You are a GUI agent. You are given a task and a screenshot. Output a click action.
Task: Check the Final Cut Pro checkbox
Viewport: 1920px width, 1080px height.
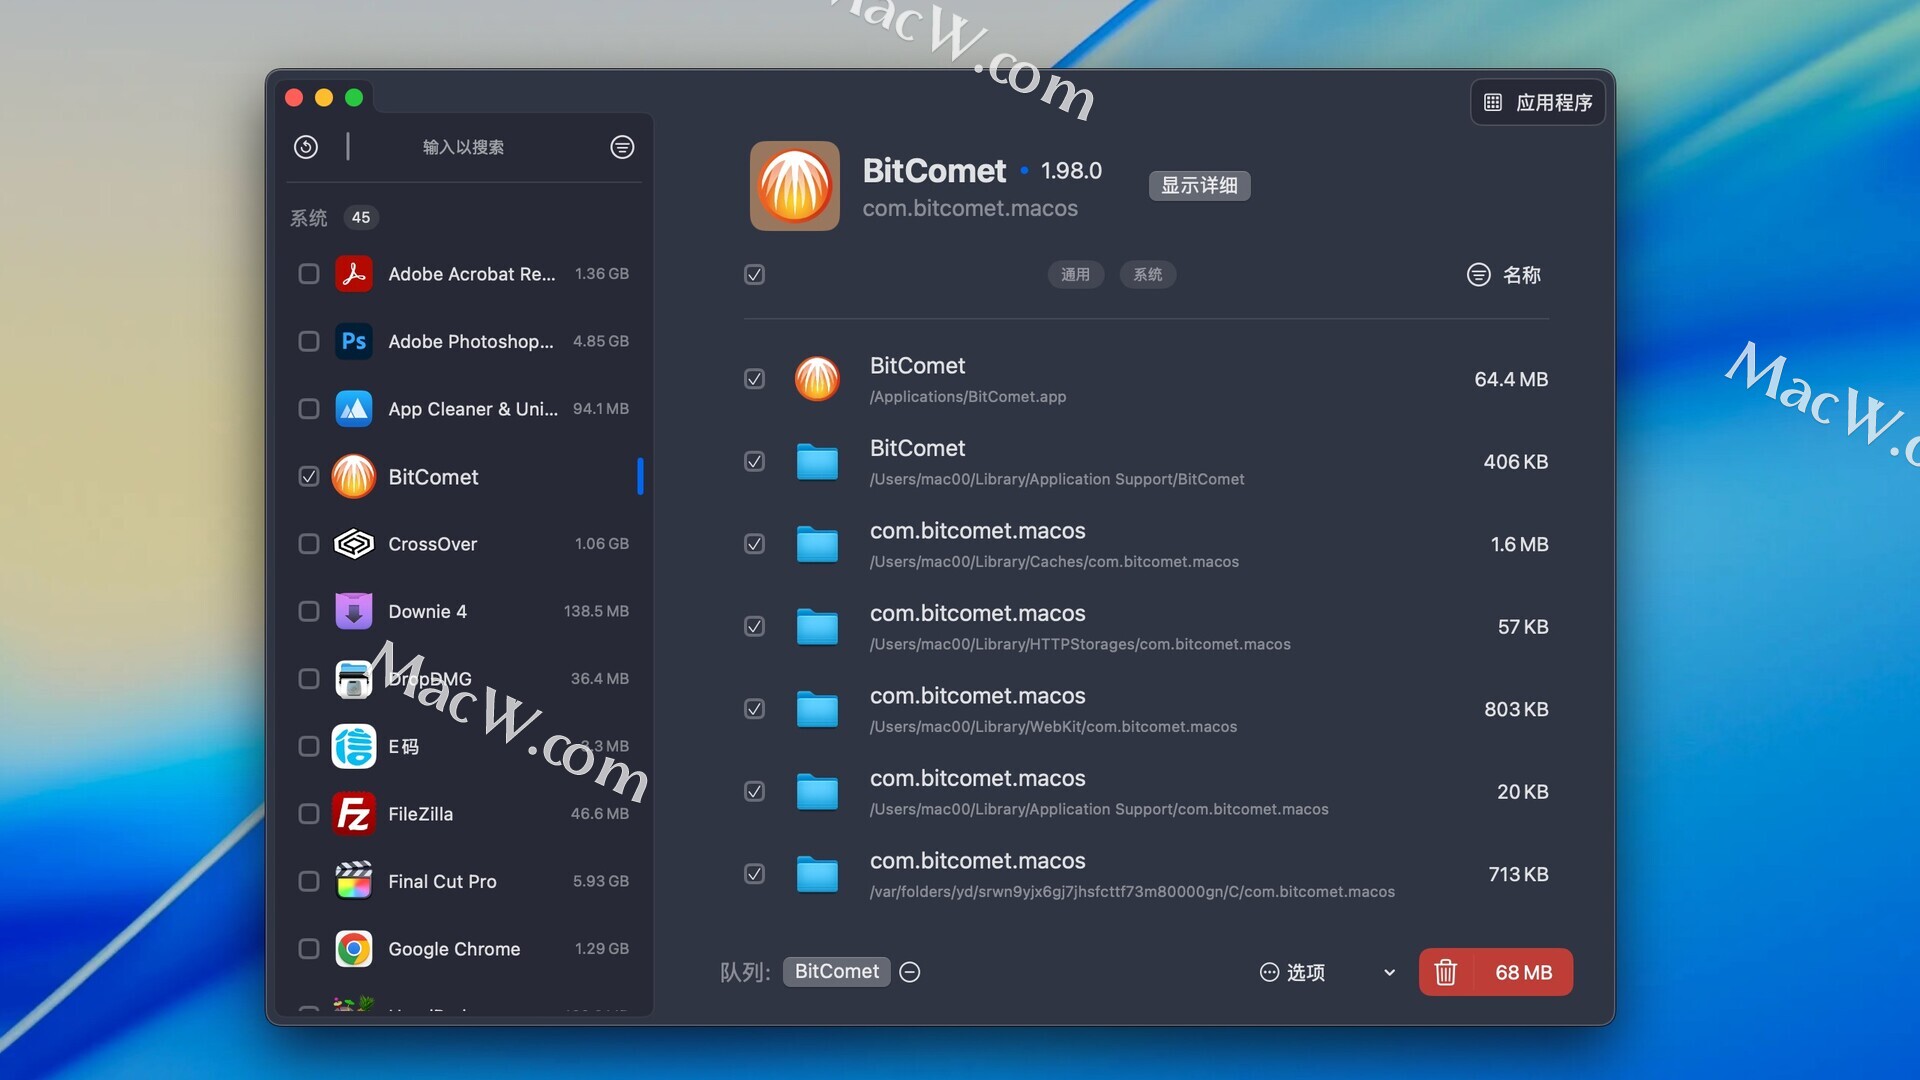309,881
